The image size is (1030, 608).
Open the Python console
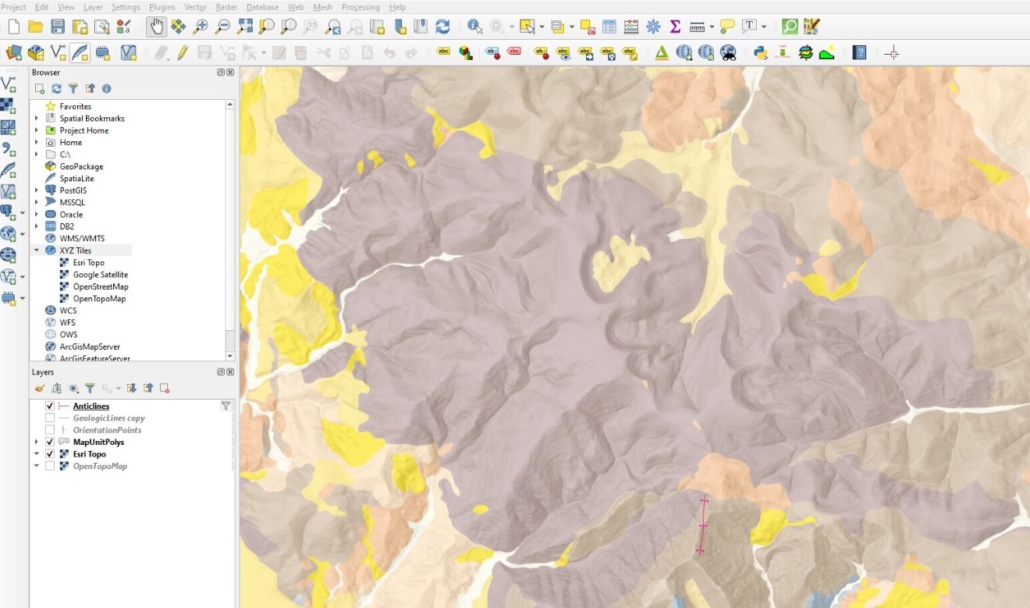click(x=760, y=52)
